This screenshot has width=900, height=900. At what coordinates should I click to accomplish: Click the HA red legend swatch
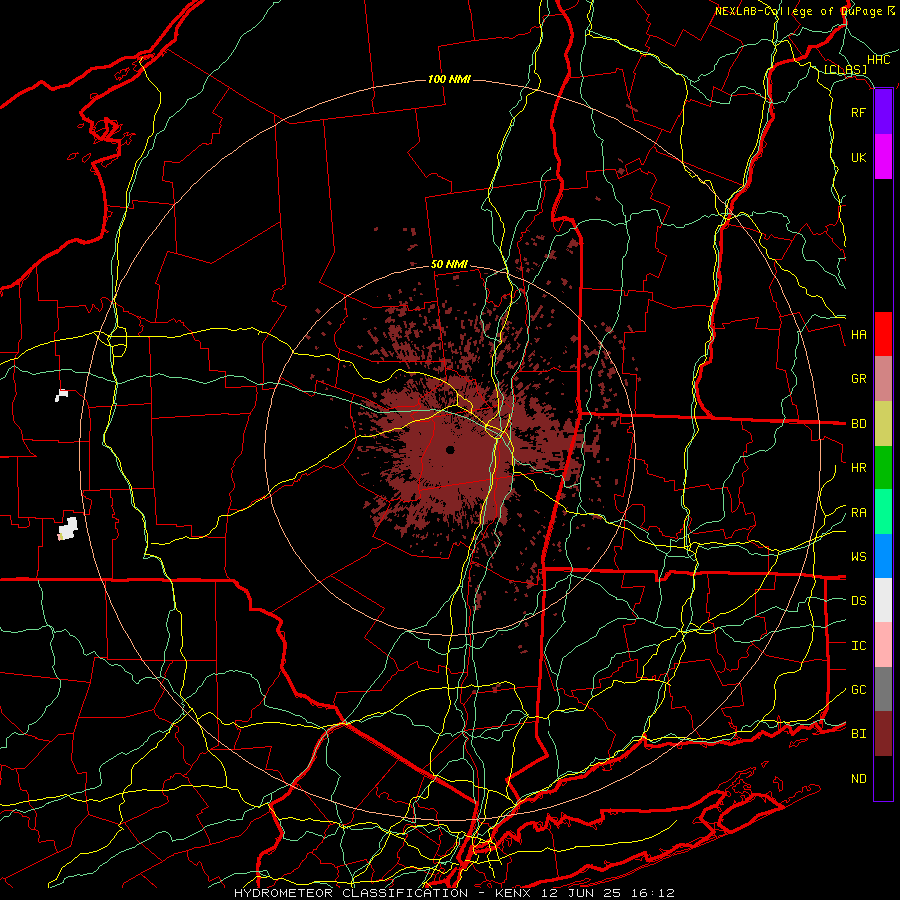pyautogui.click(x=883, y=334)
